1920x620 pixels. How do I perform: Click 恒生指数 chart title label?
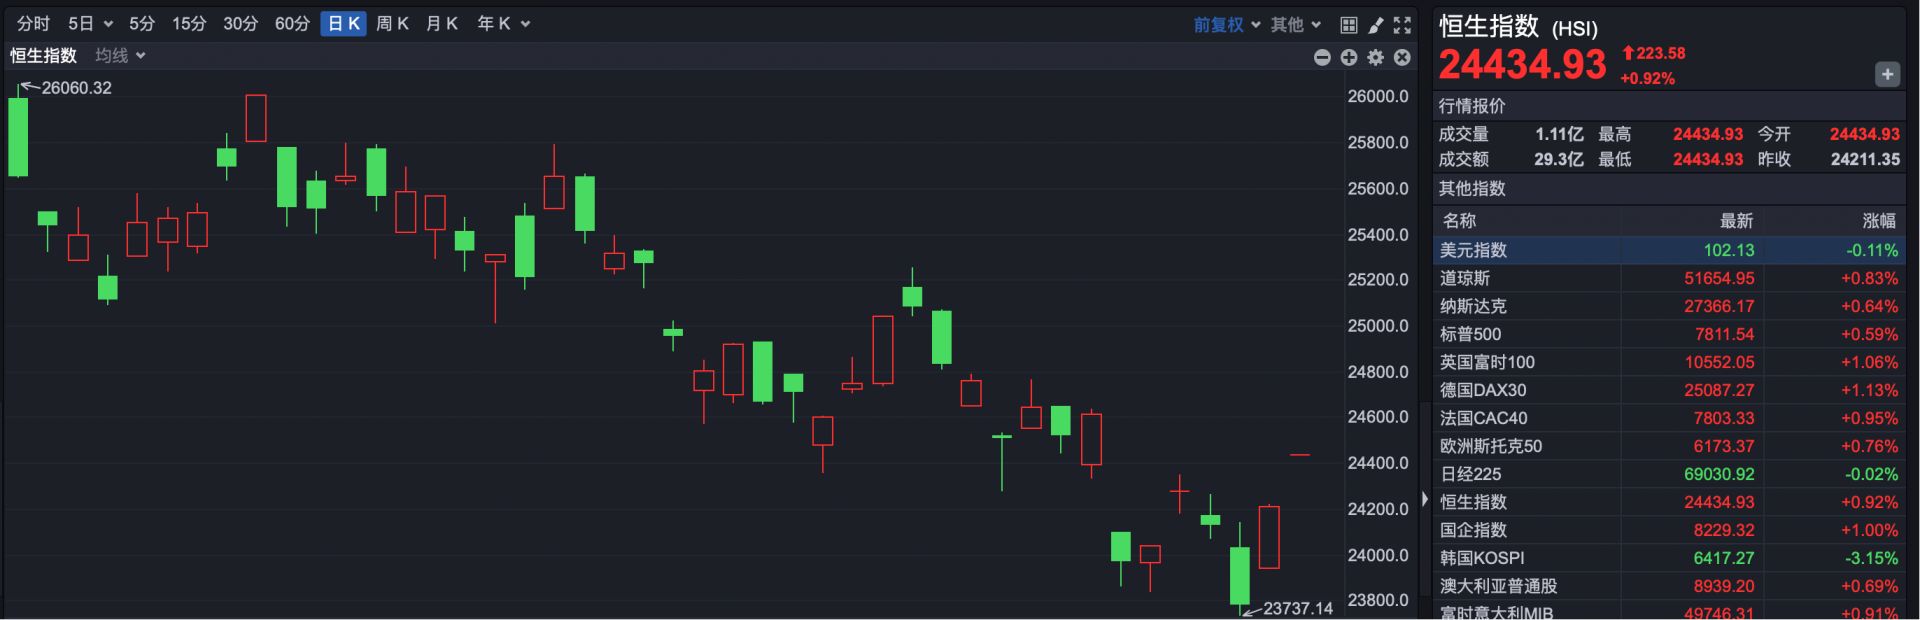pyautogui.click(x=43, y=56)
